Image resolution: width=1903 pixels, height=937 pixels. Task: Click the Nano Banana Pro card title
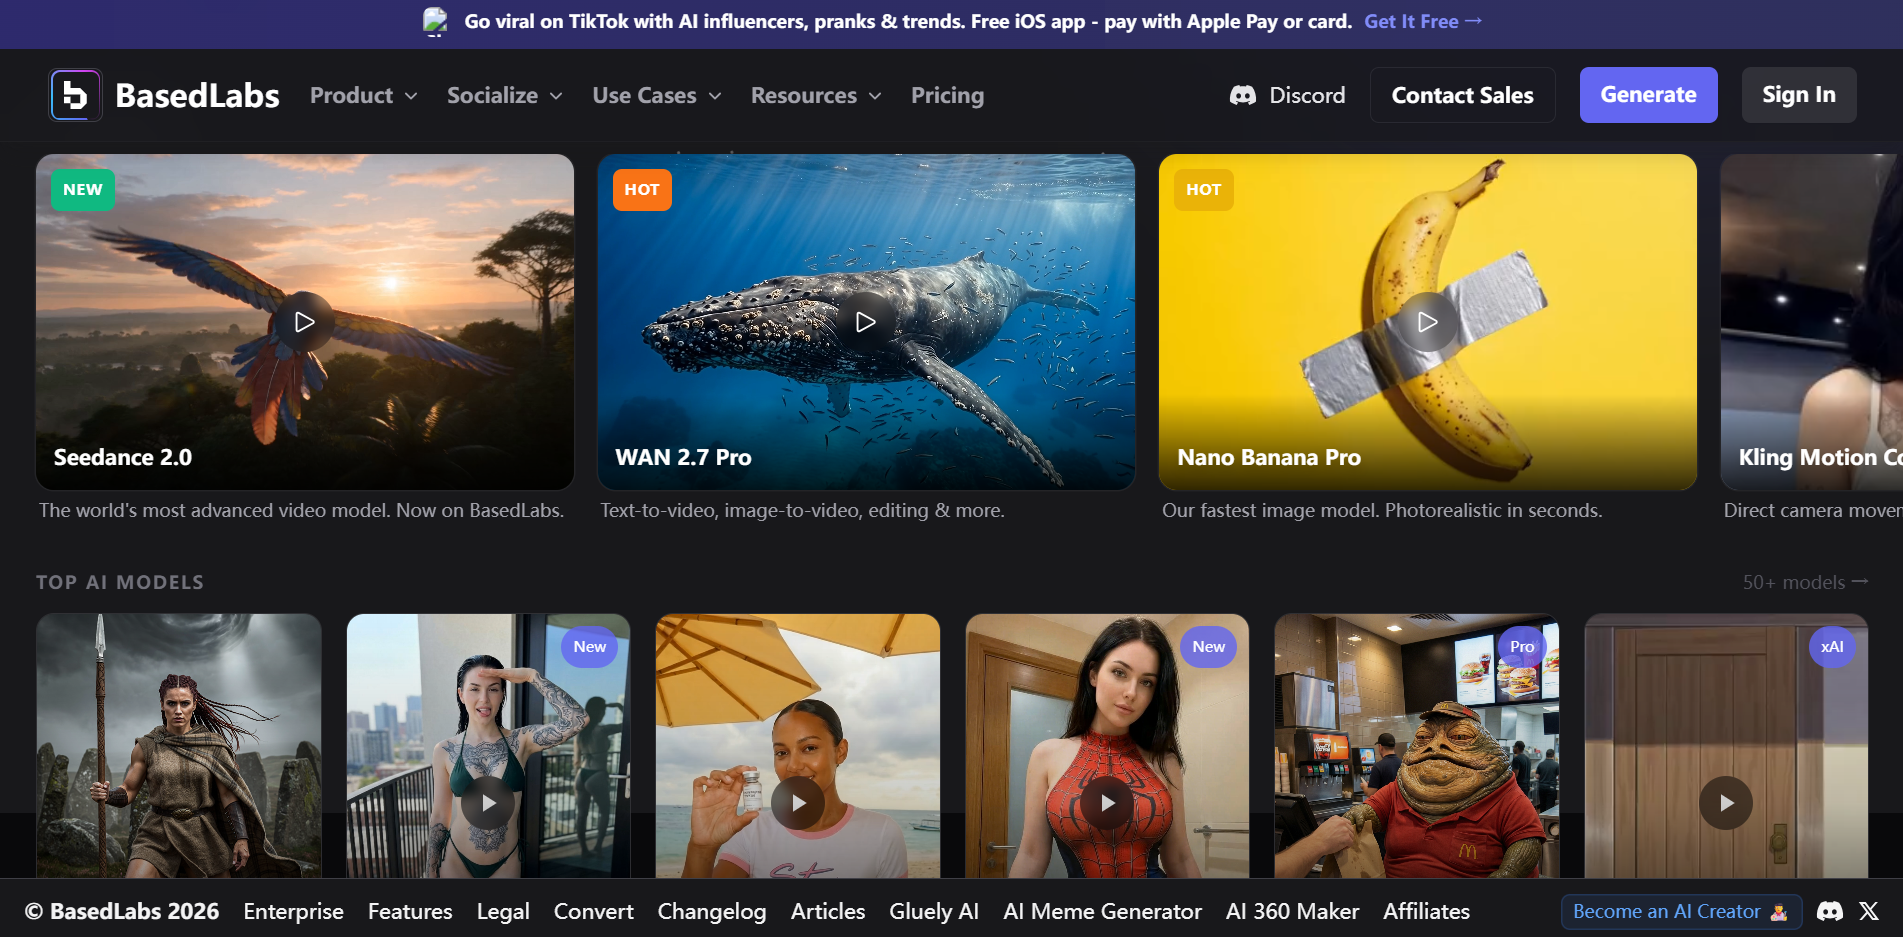pyautogui.click(x=1269, y=457)
